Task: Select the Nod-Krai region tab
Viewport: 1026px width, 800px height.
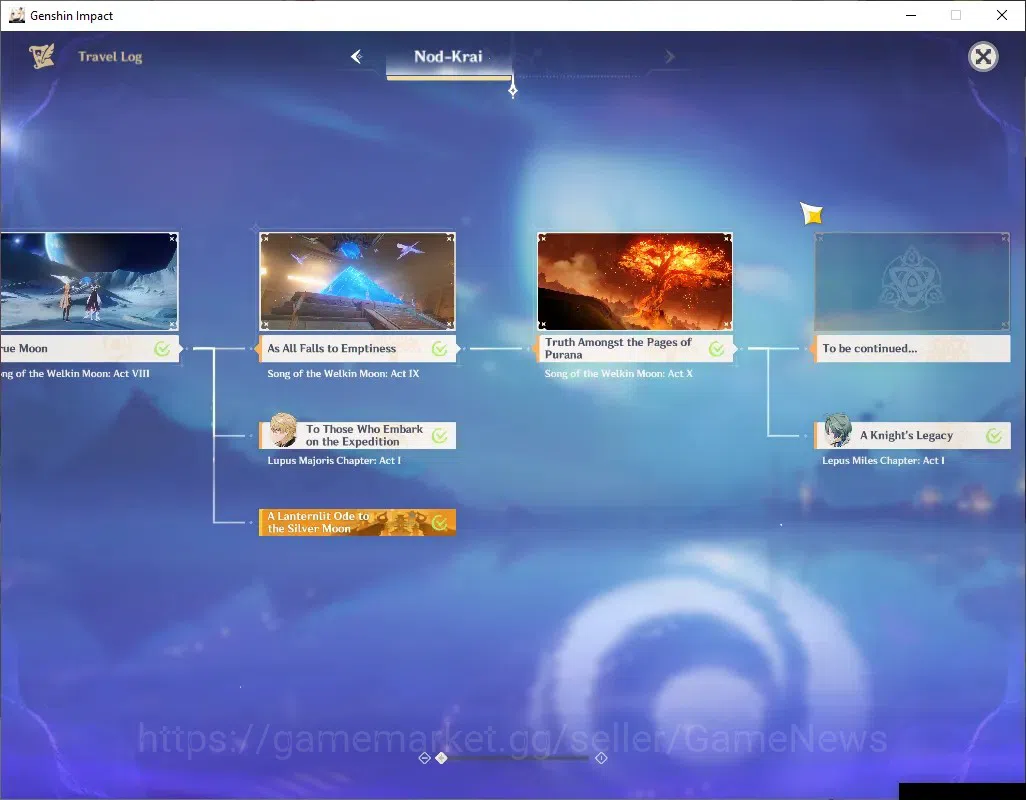Action: coord(448,57)
